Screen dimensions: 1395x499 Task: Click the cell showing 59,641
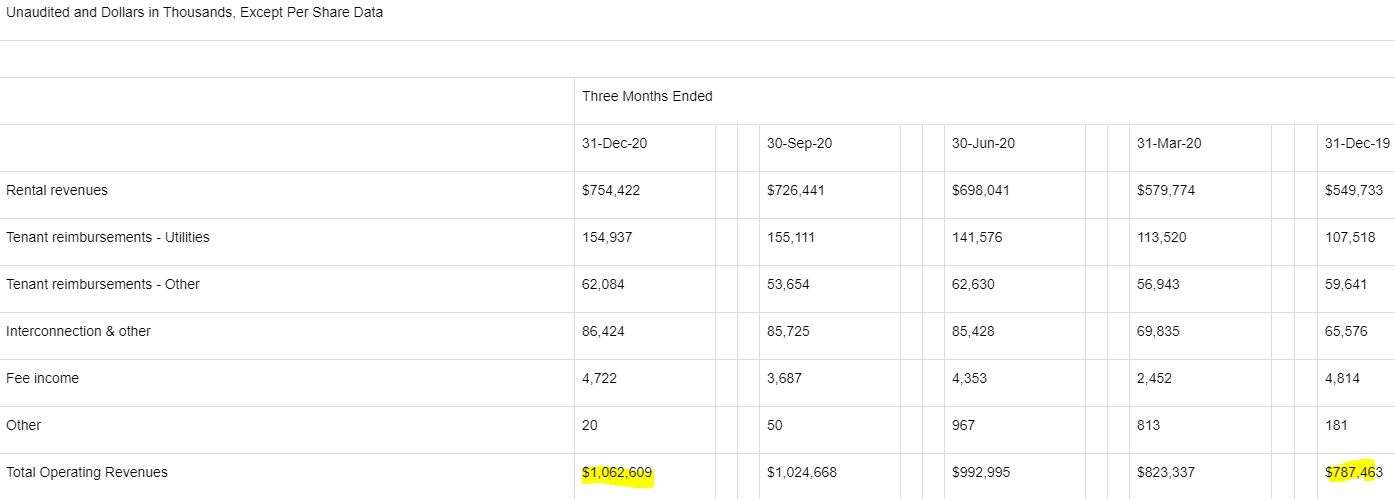click(x=1346, y=284)
